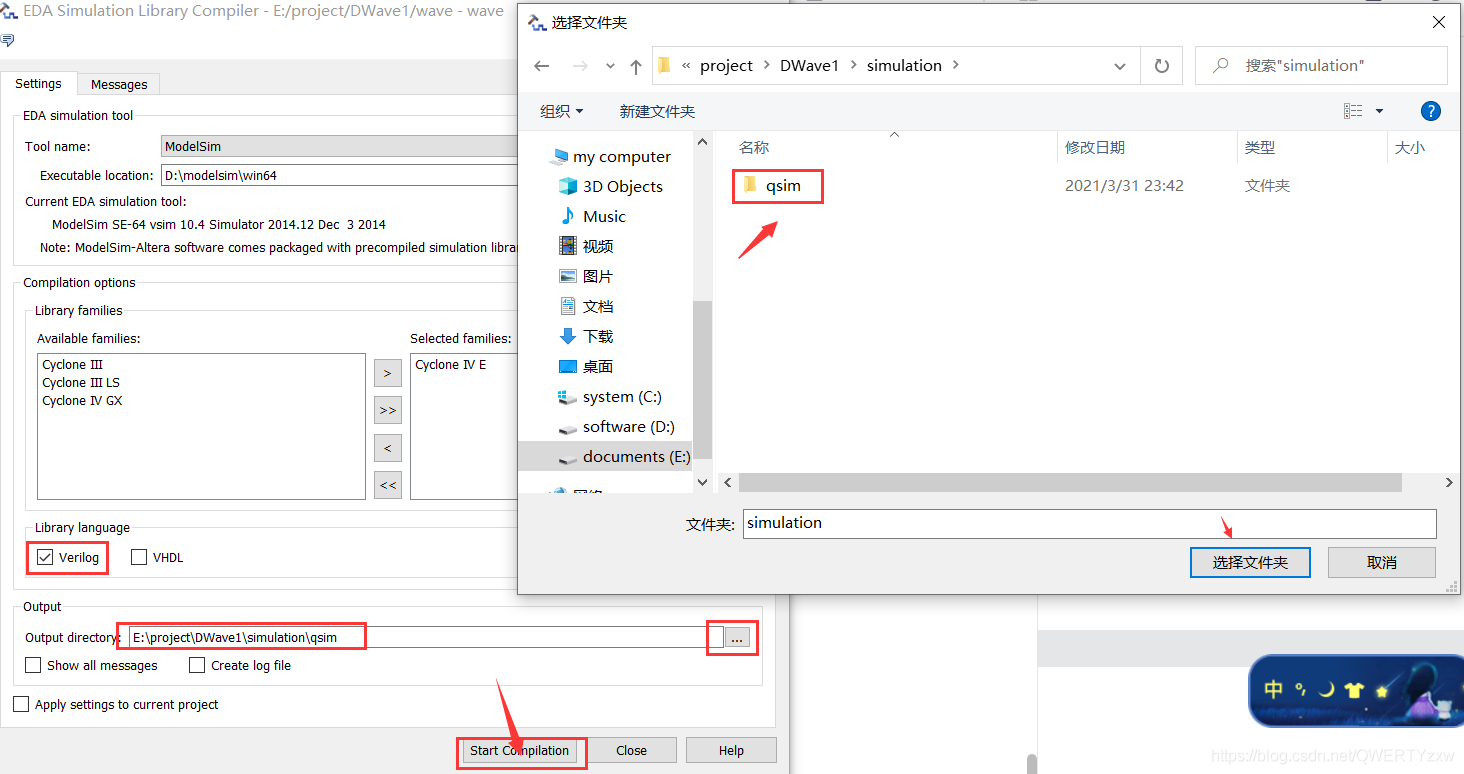This screenshot has width=1464, height=774.
Task: Confirm with 选择文件夹 button
Action: pyautogui.click(x=1250, y=563)
